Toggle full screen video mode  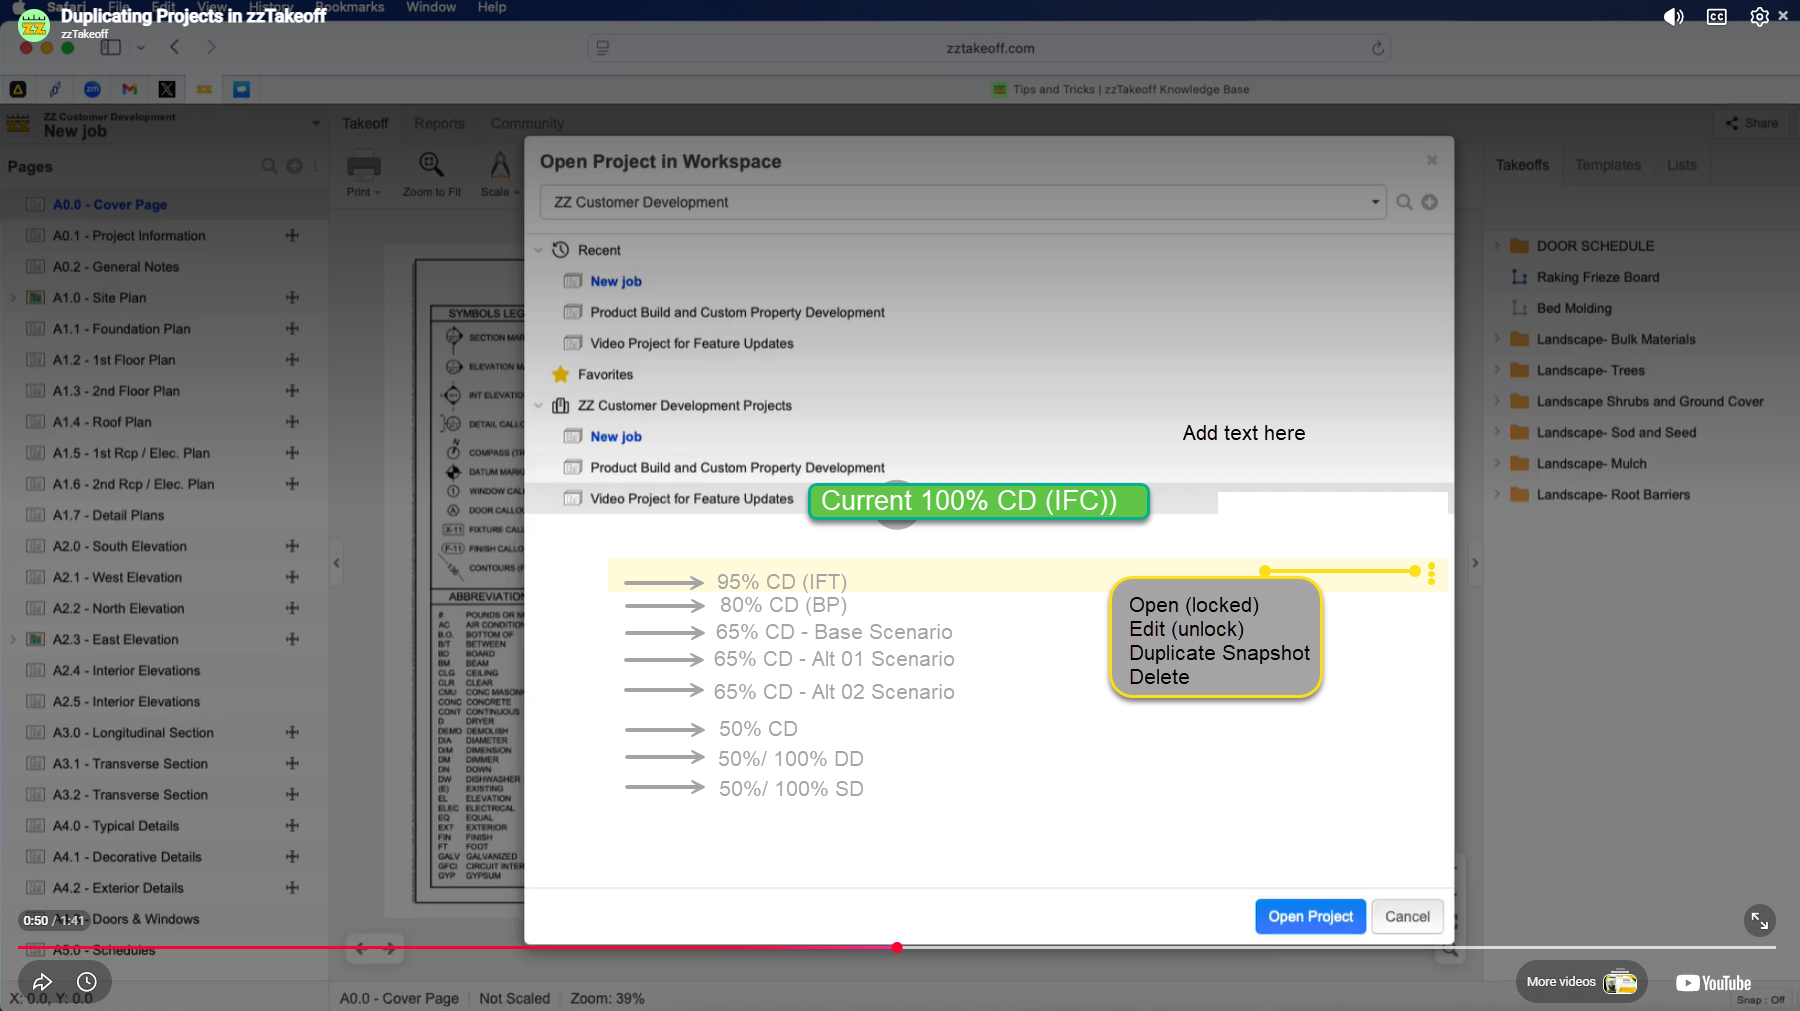(x=1759, y=920)
